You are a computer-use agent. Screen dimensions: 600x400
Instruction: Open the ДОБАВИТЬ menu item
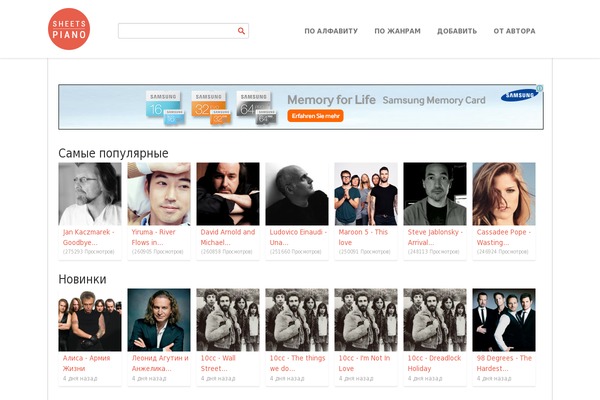[457, 31]
